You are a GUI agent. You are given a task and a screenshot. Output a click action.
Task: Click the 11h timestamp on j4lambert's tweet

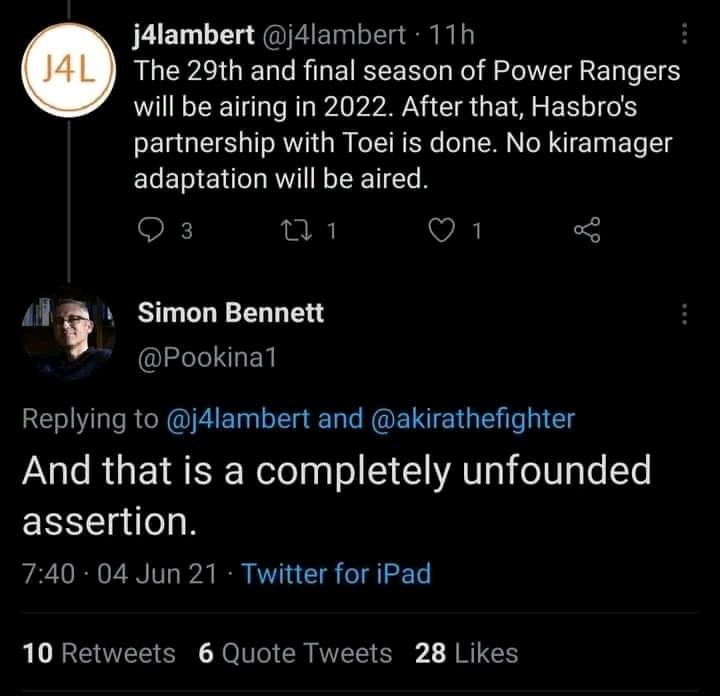(448, 35)
